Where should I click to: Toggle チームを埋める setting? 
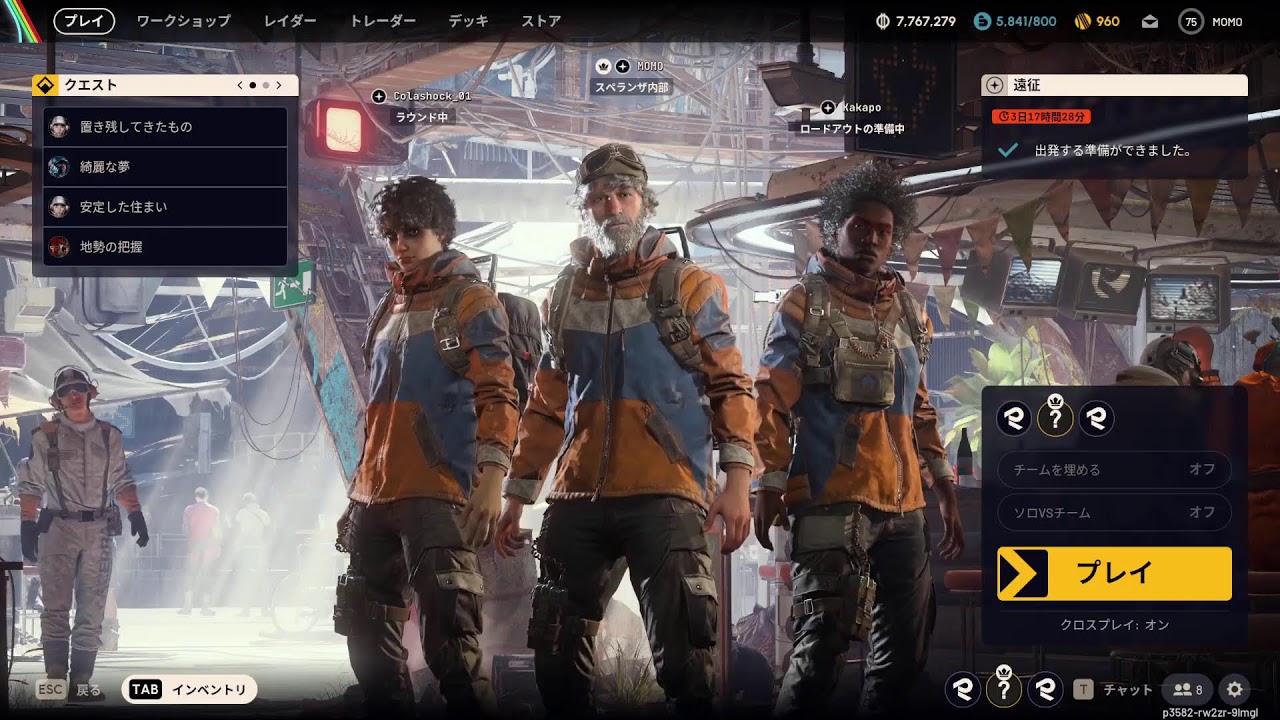pyautogui.click(x=1114, y=469)
